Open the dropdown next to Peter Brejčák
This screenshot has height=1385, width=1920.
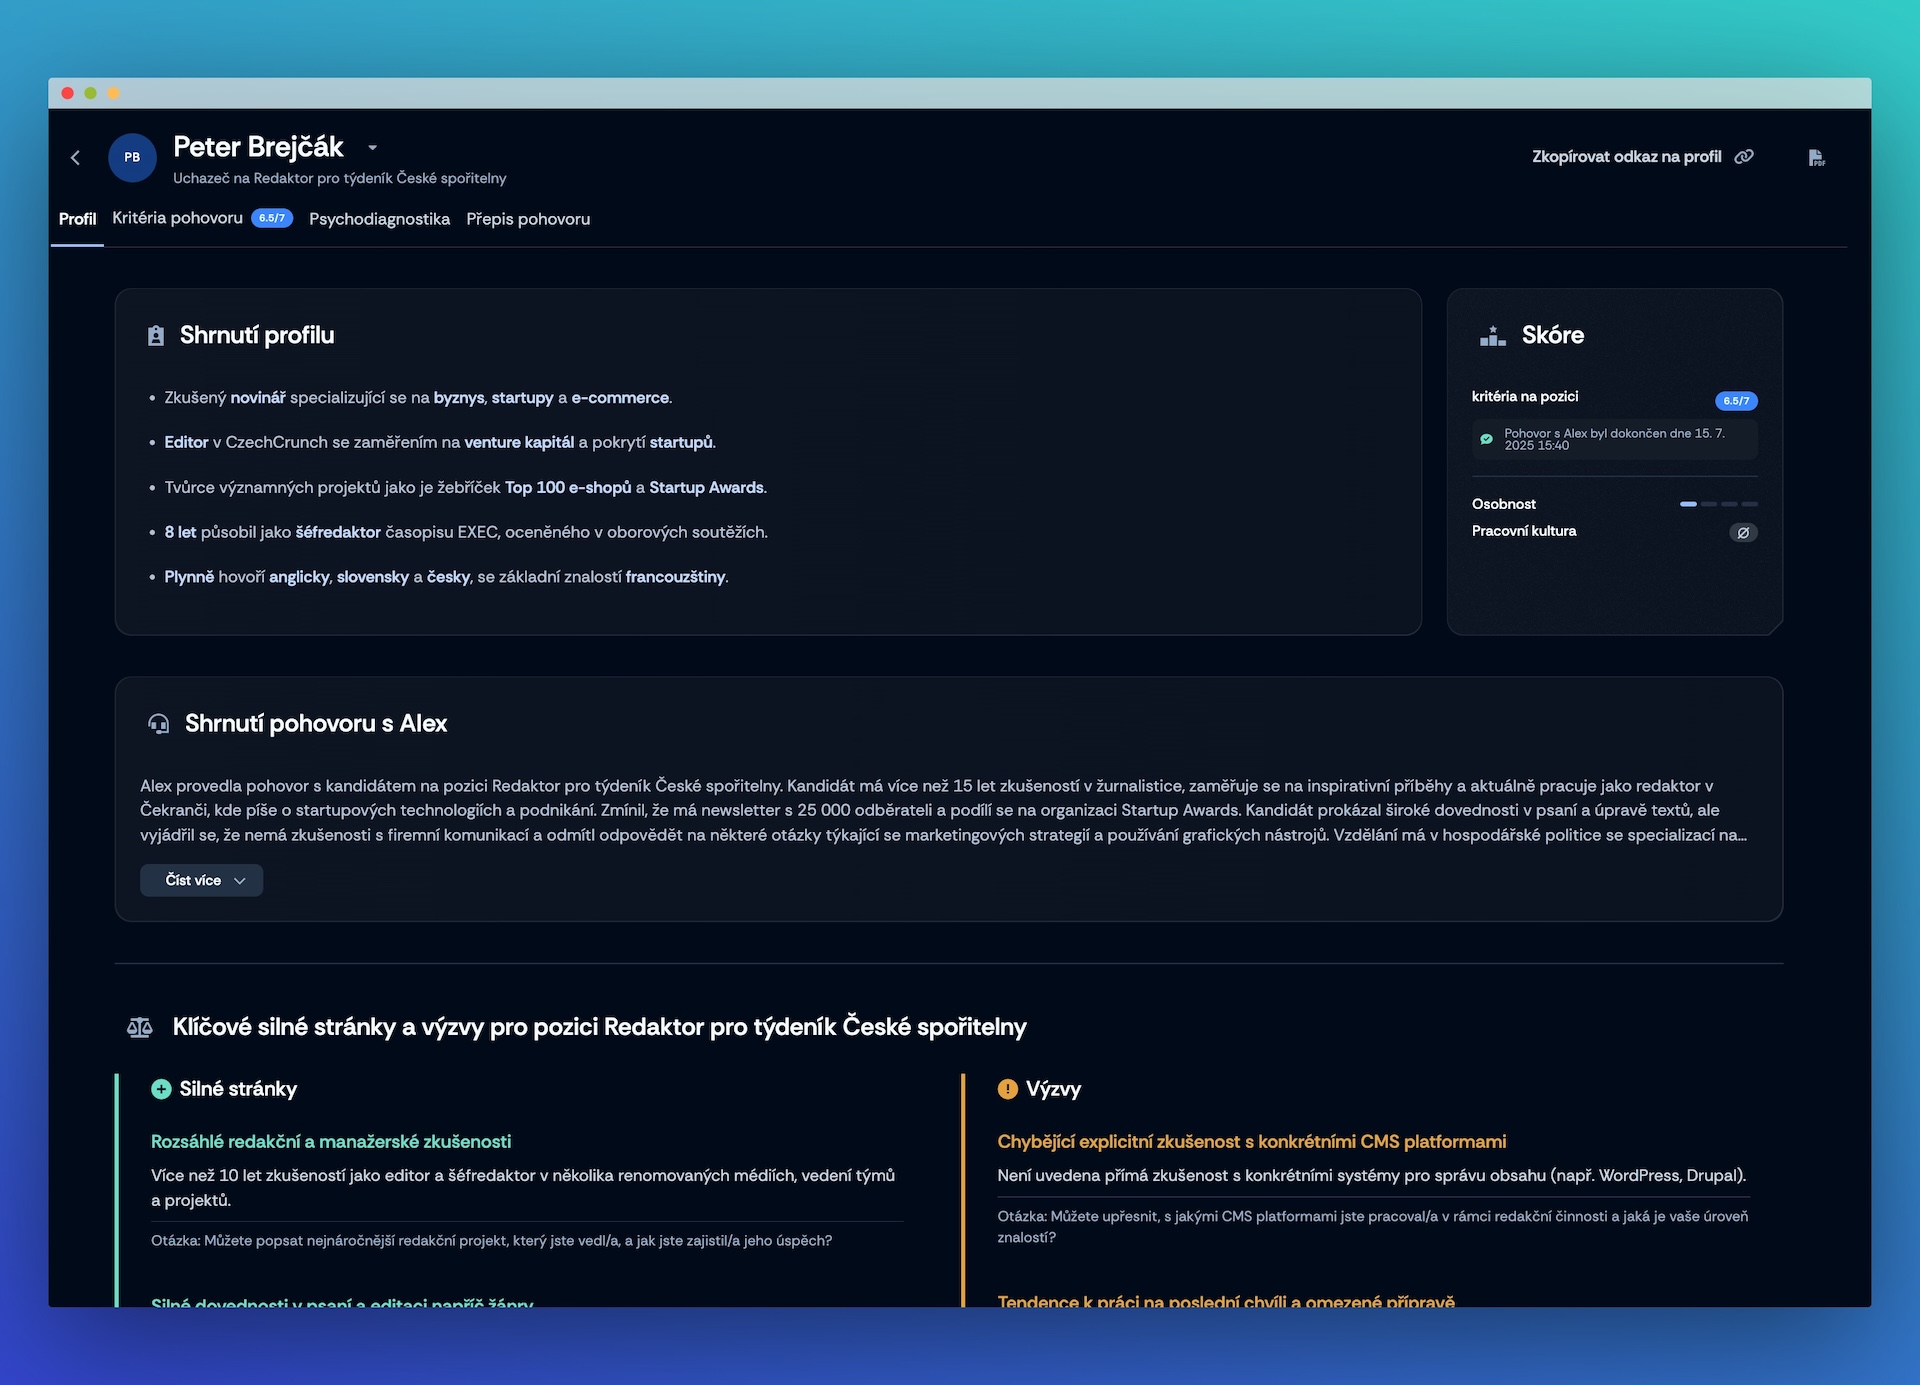click(x=373, y=147)
